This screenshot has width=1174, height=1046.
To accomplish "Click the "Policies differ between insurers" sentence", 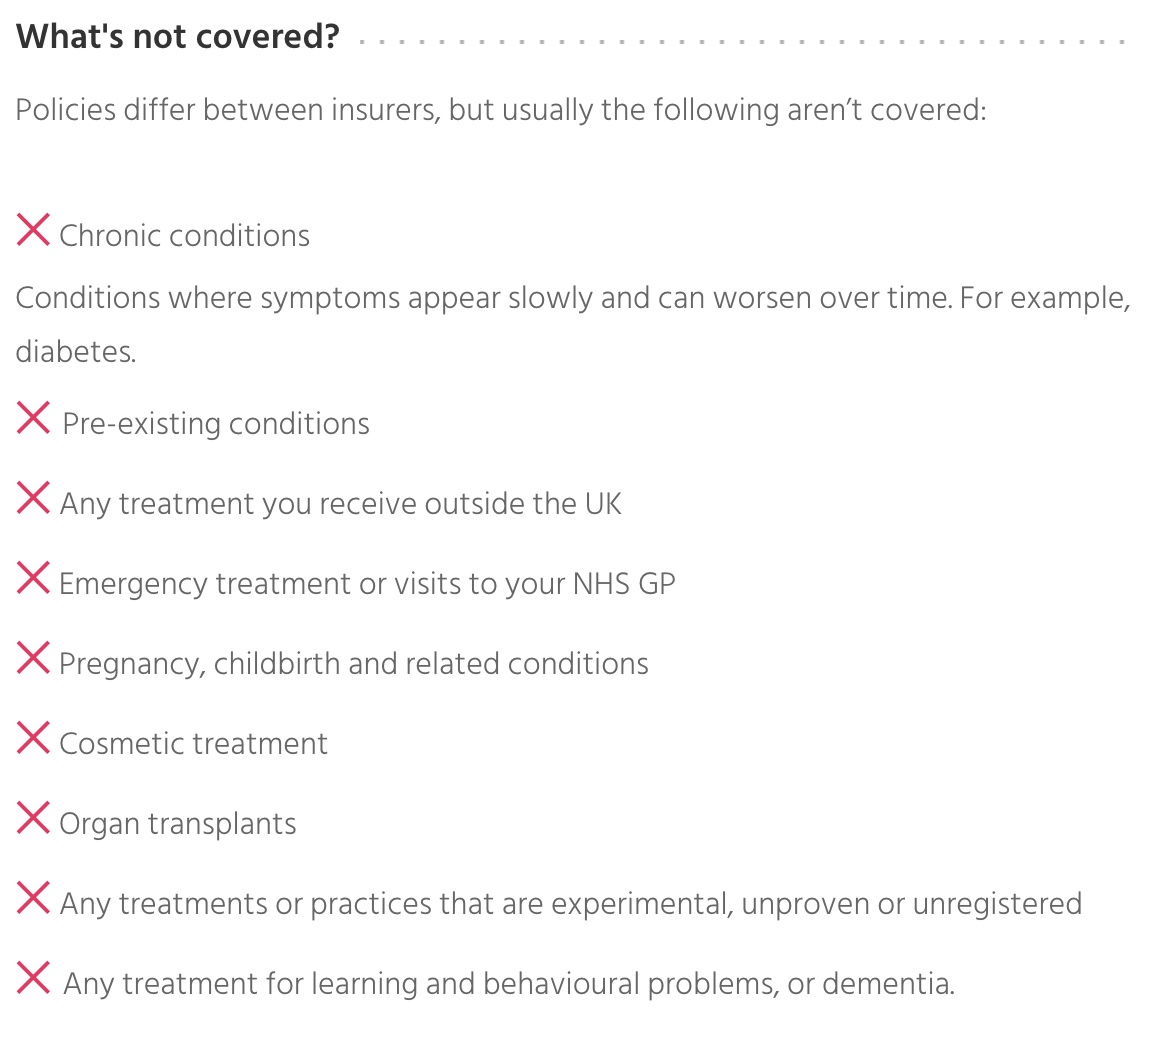I will 501,109.
